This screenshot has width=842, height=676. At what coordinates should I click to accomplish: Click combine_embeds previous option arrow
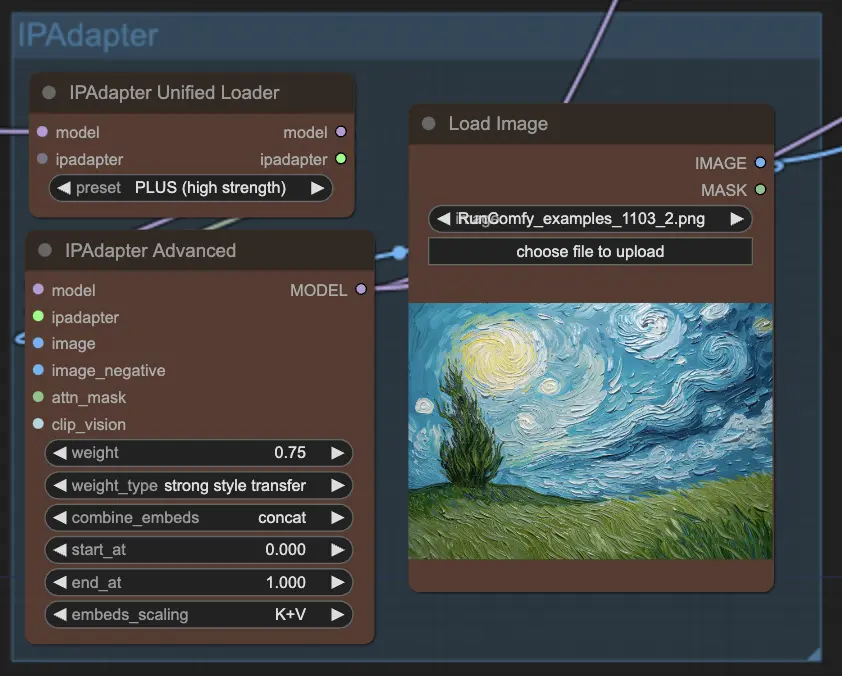60,518
